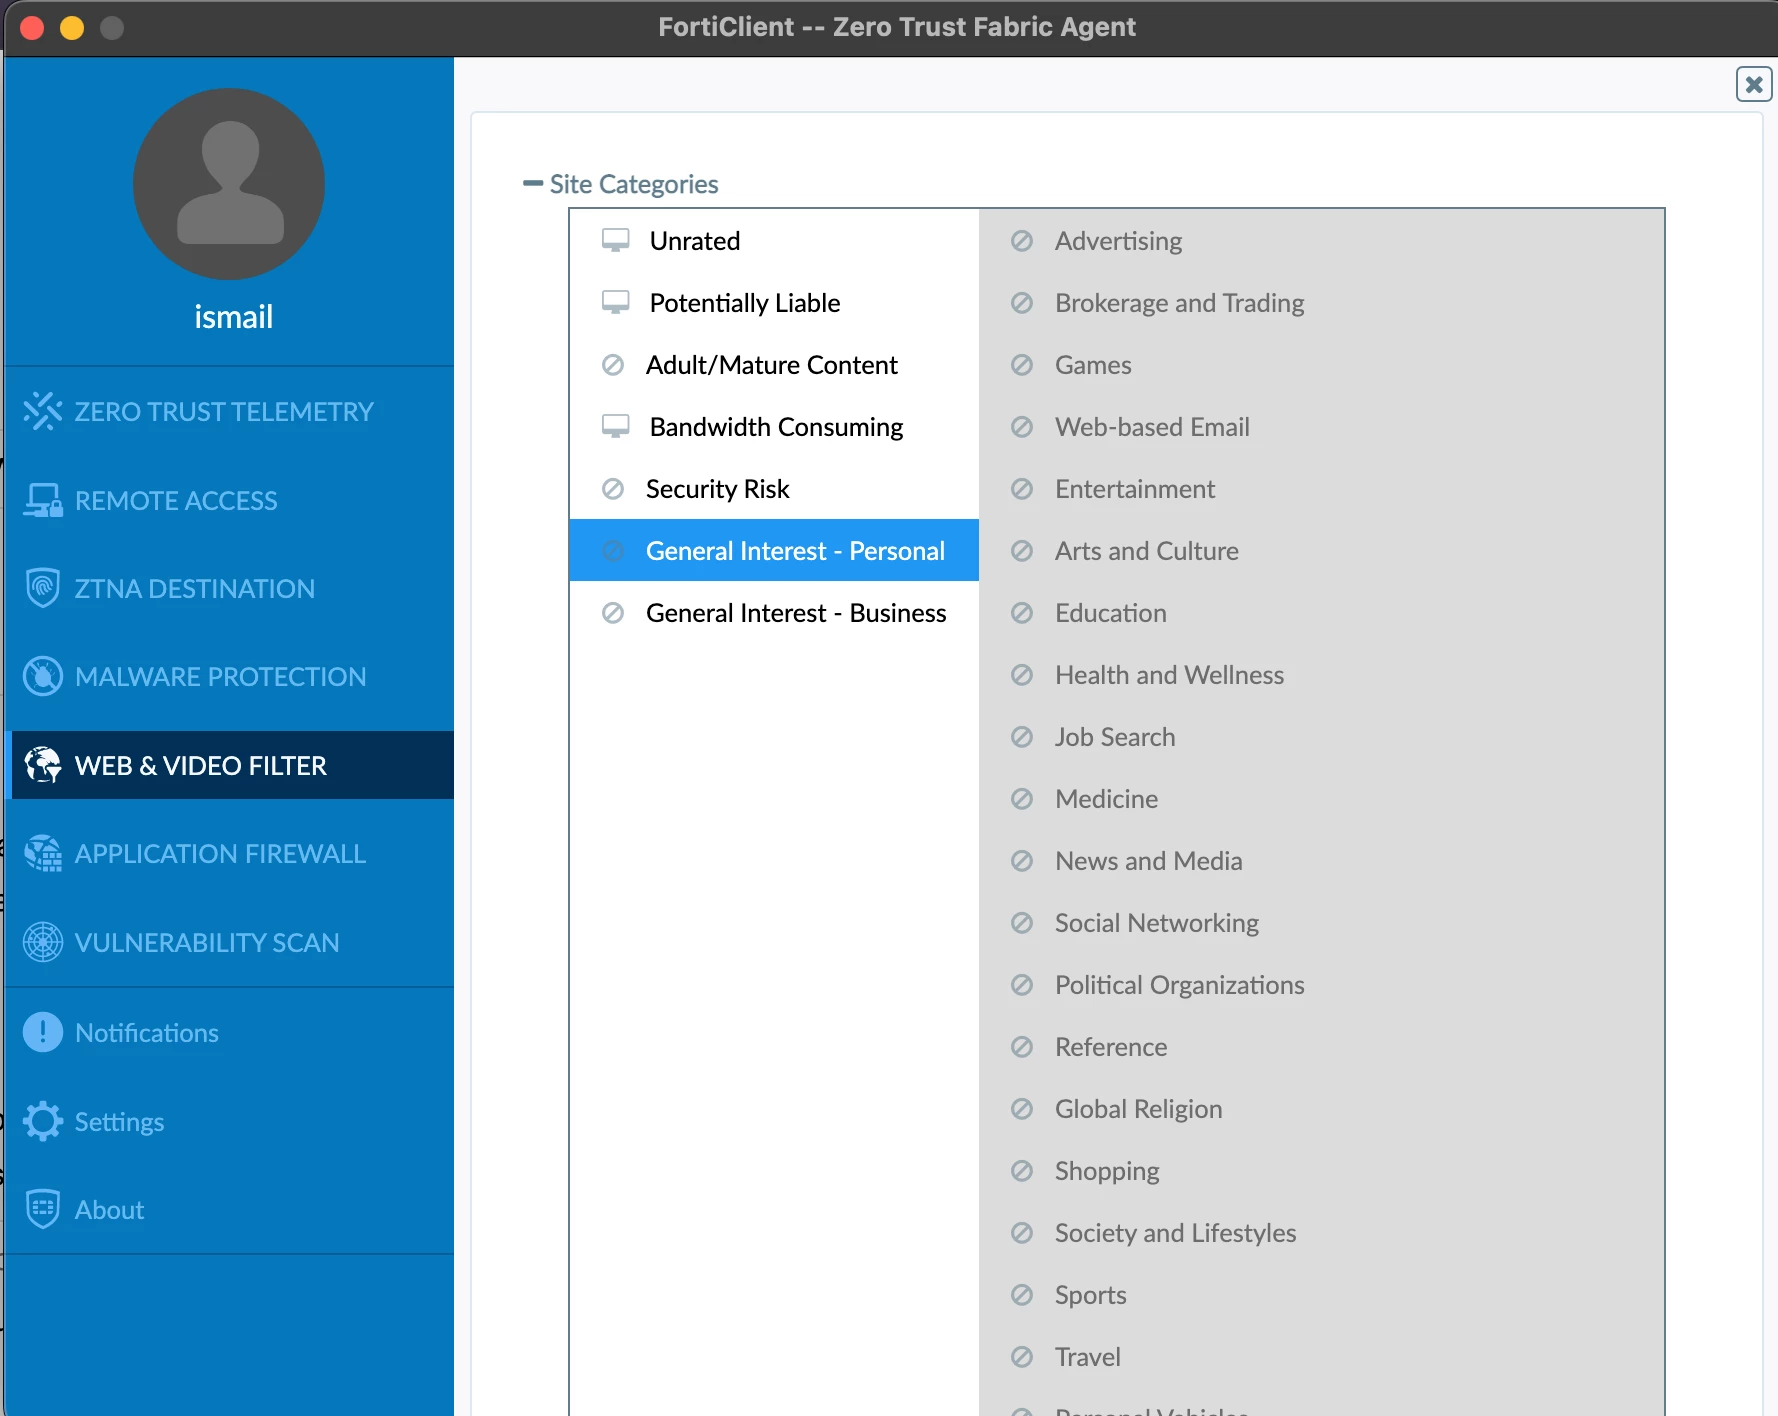The image size is (1778, 1416).
Task: Select General Interest - Business category
Action: pos(774,613)
